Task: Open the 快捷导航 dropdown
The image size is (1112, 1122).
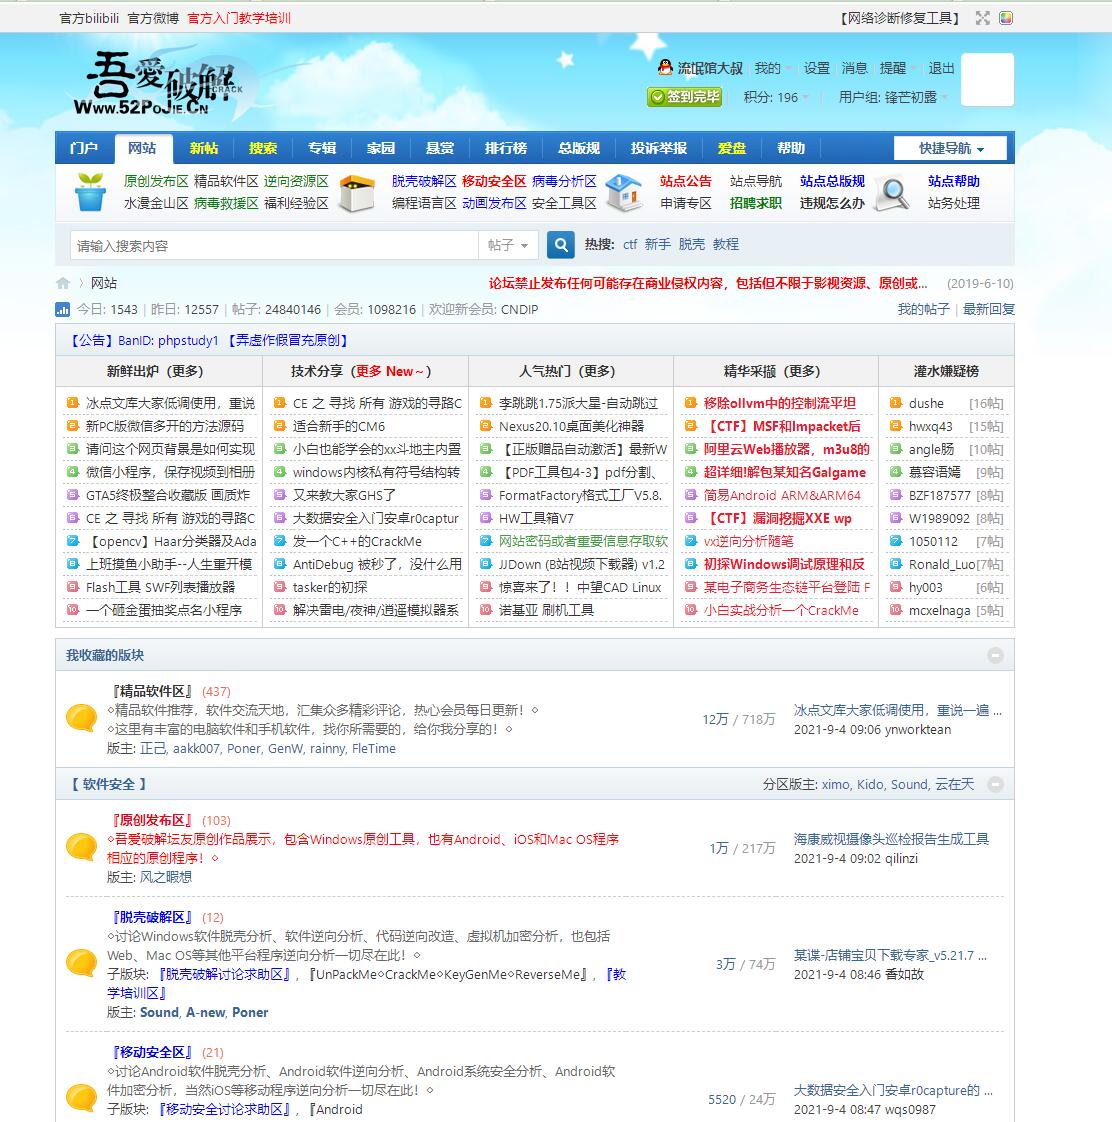Action: click(949, 147)
